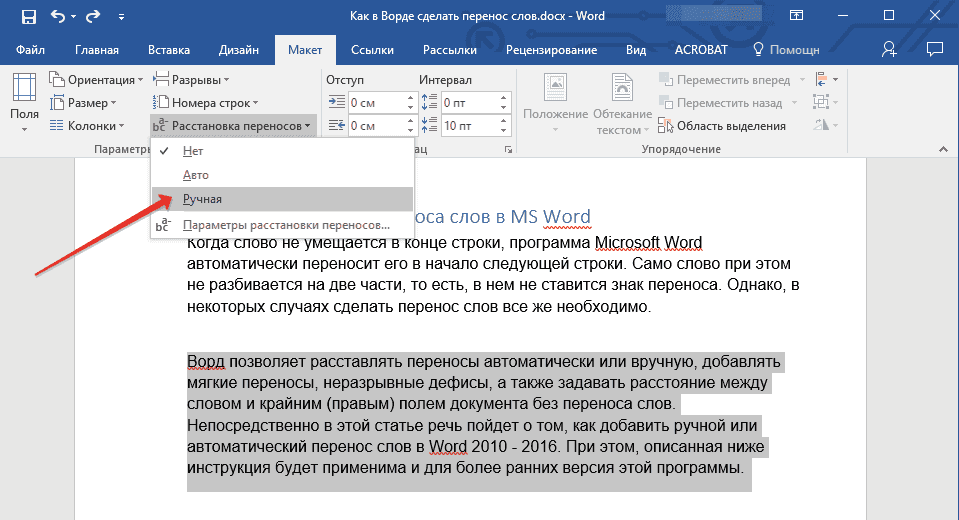Choose Нет in hyphenation menu

coord(283,151)
